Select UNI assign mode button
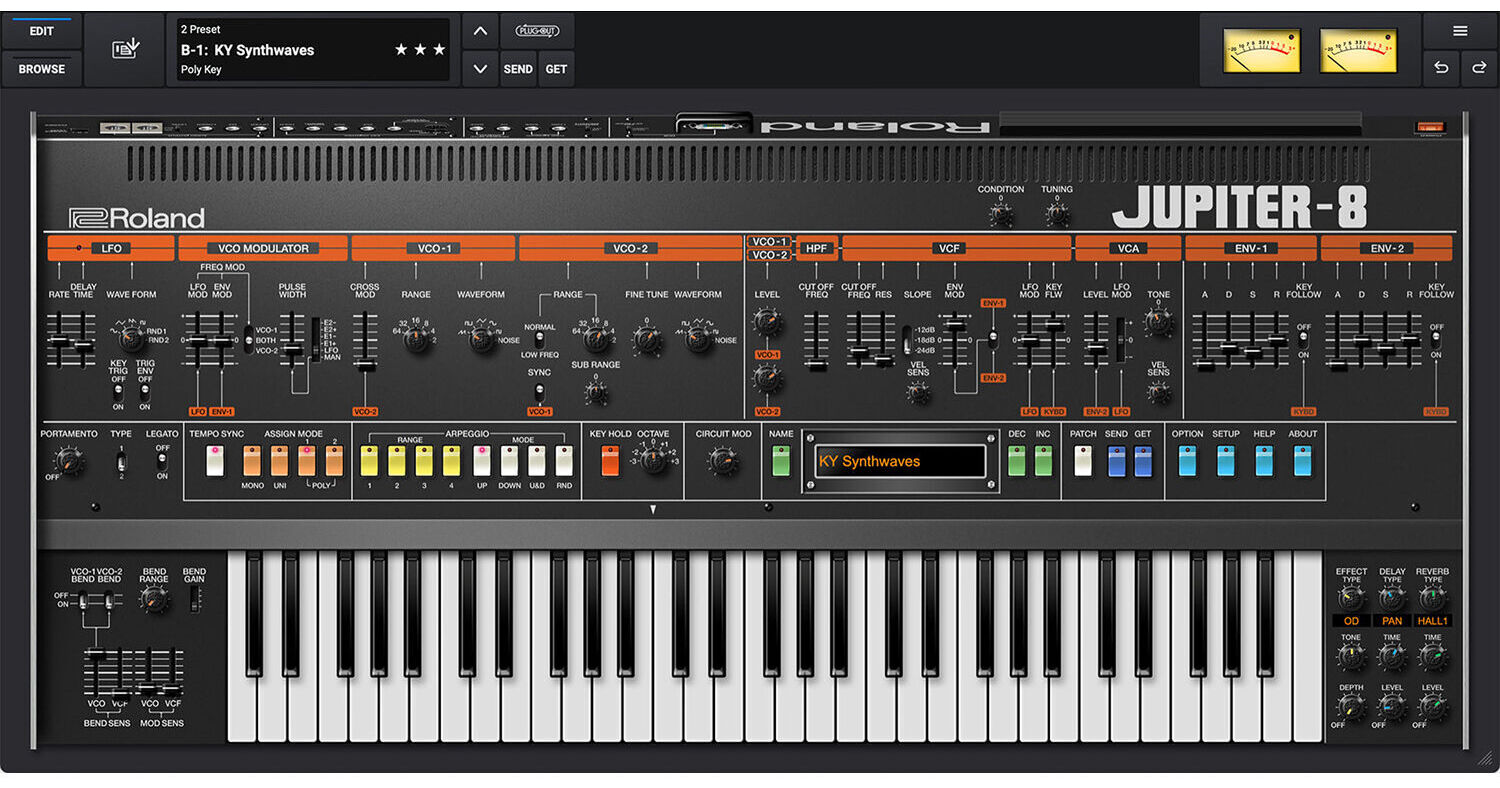 pyautogui.click(x=279, y=461)
